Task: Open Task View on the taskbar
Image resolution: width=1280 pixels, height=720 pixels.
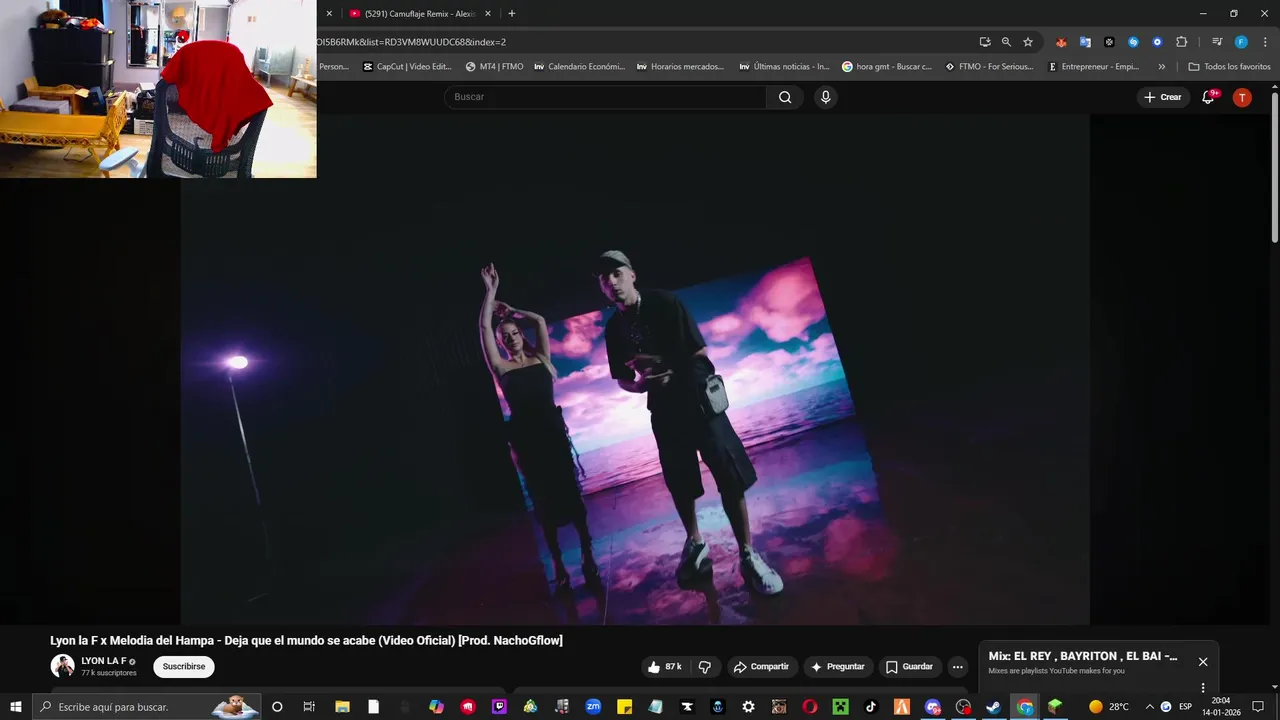Action: [x=309, y=707]
